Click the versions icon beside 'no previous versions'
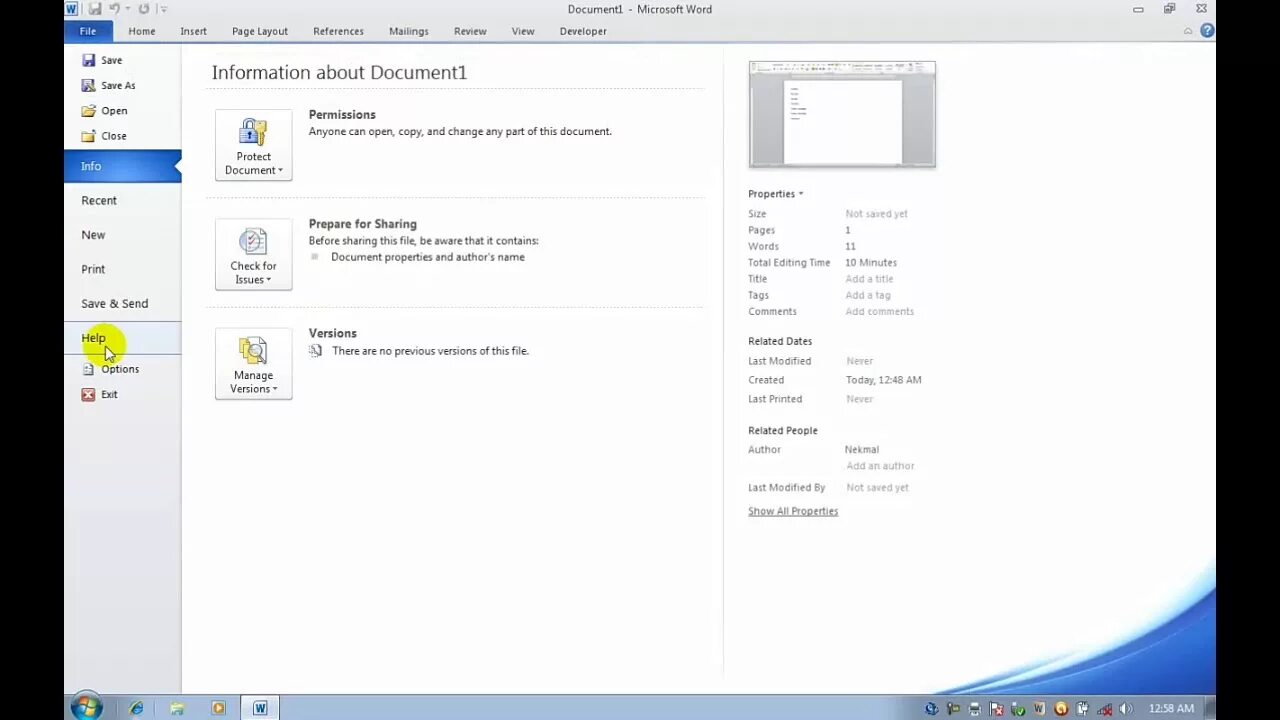This screenshot has height=720, width=1280. (x=315, y=351)
